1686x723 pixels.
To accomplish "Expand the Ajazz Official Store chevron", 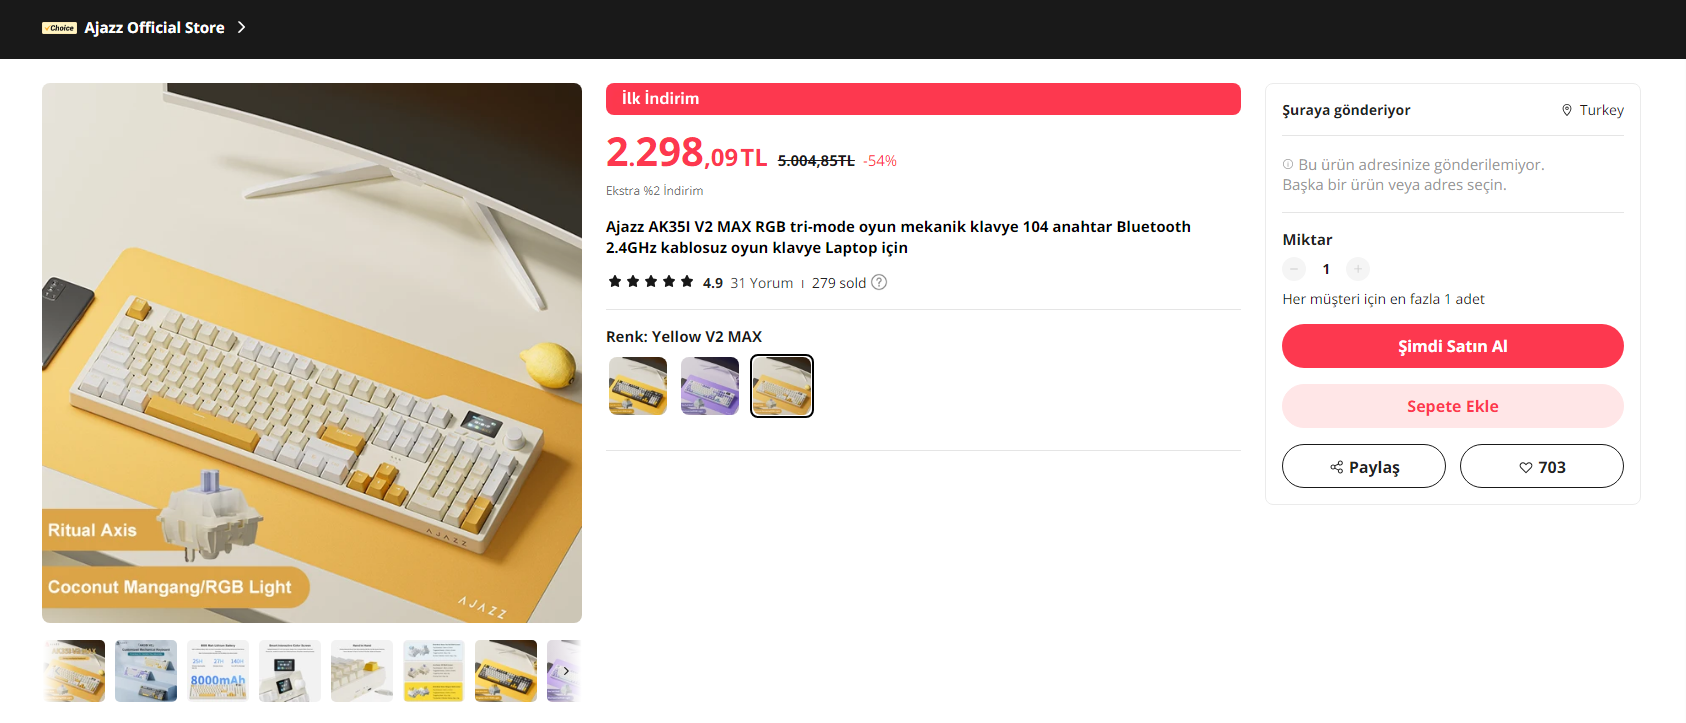I will 241,27.
